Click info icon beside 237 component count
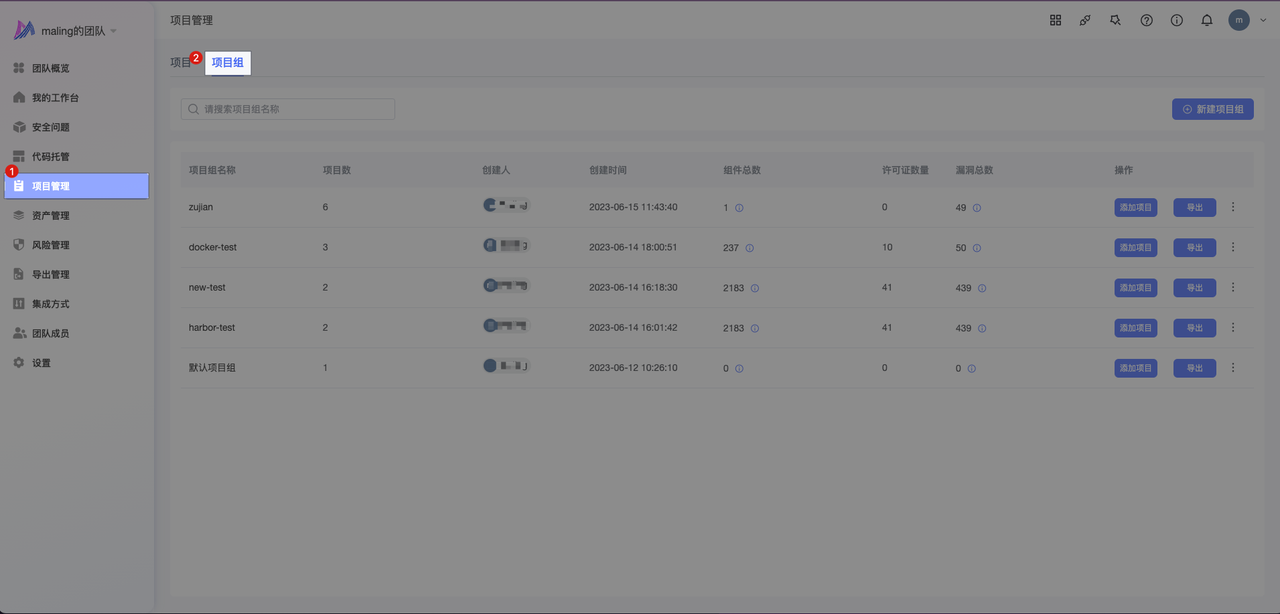 749,248
